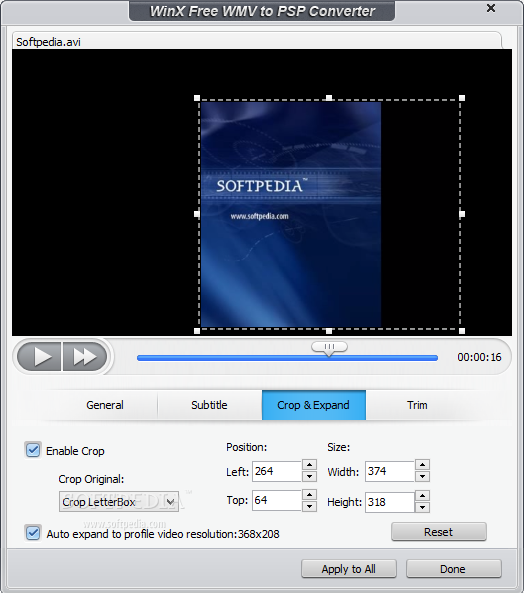Click the bottom-left crop handle
The height and width of the screenshot is (593, 524).
click(197, 331)
